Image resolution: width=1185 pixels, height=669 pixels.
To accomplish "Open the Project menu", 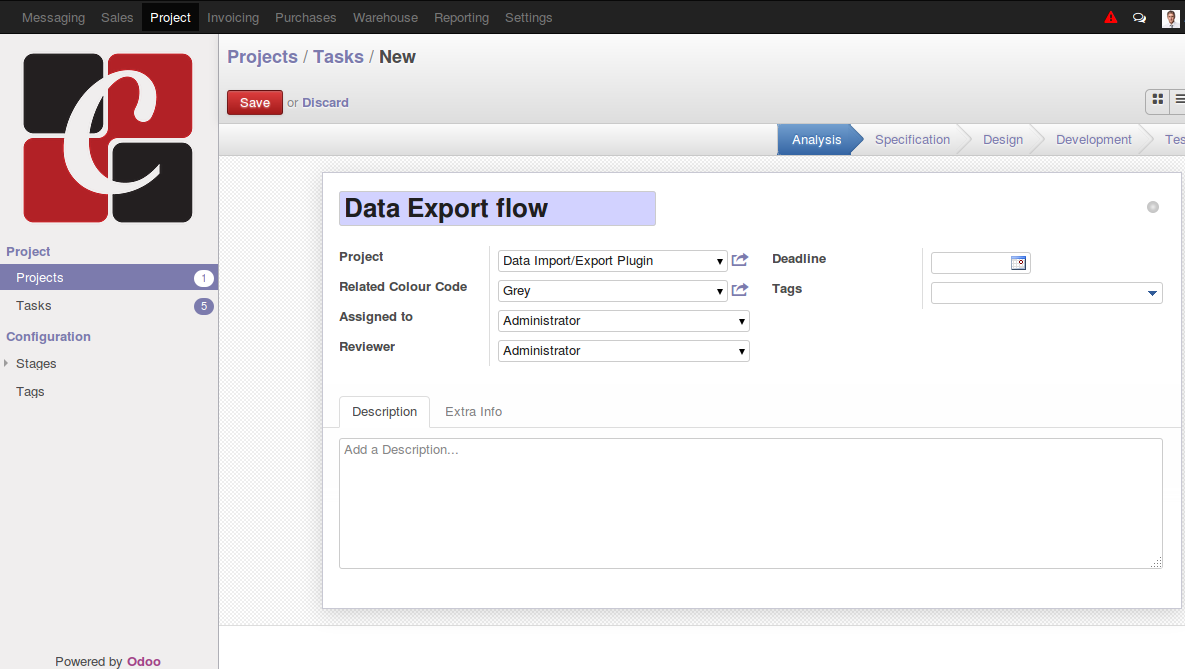I will pyautogui.click(x=170, y=17).
